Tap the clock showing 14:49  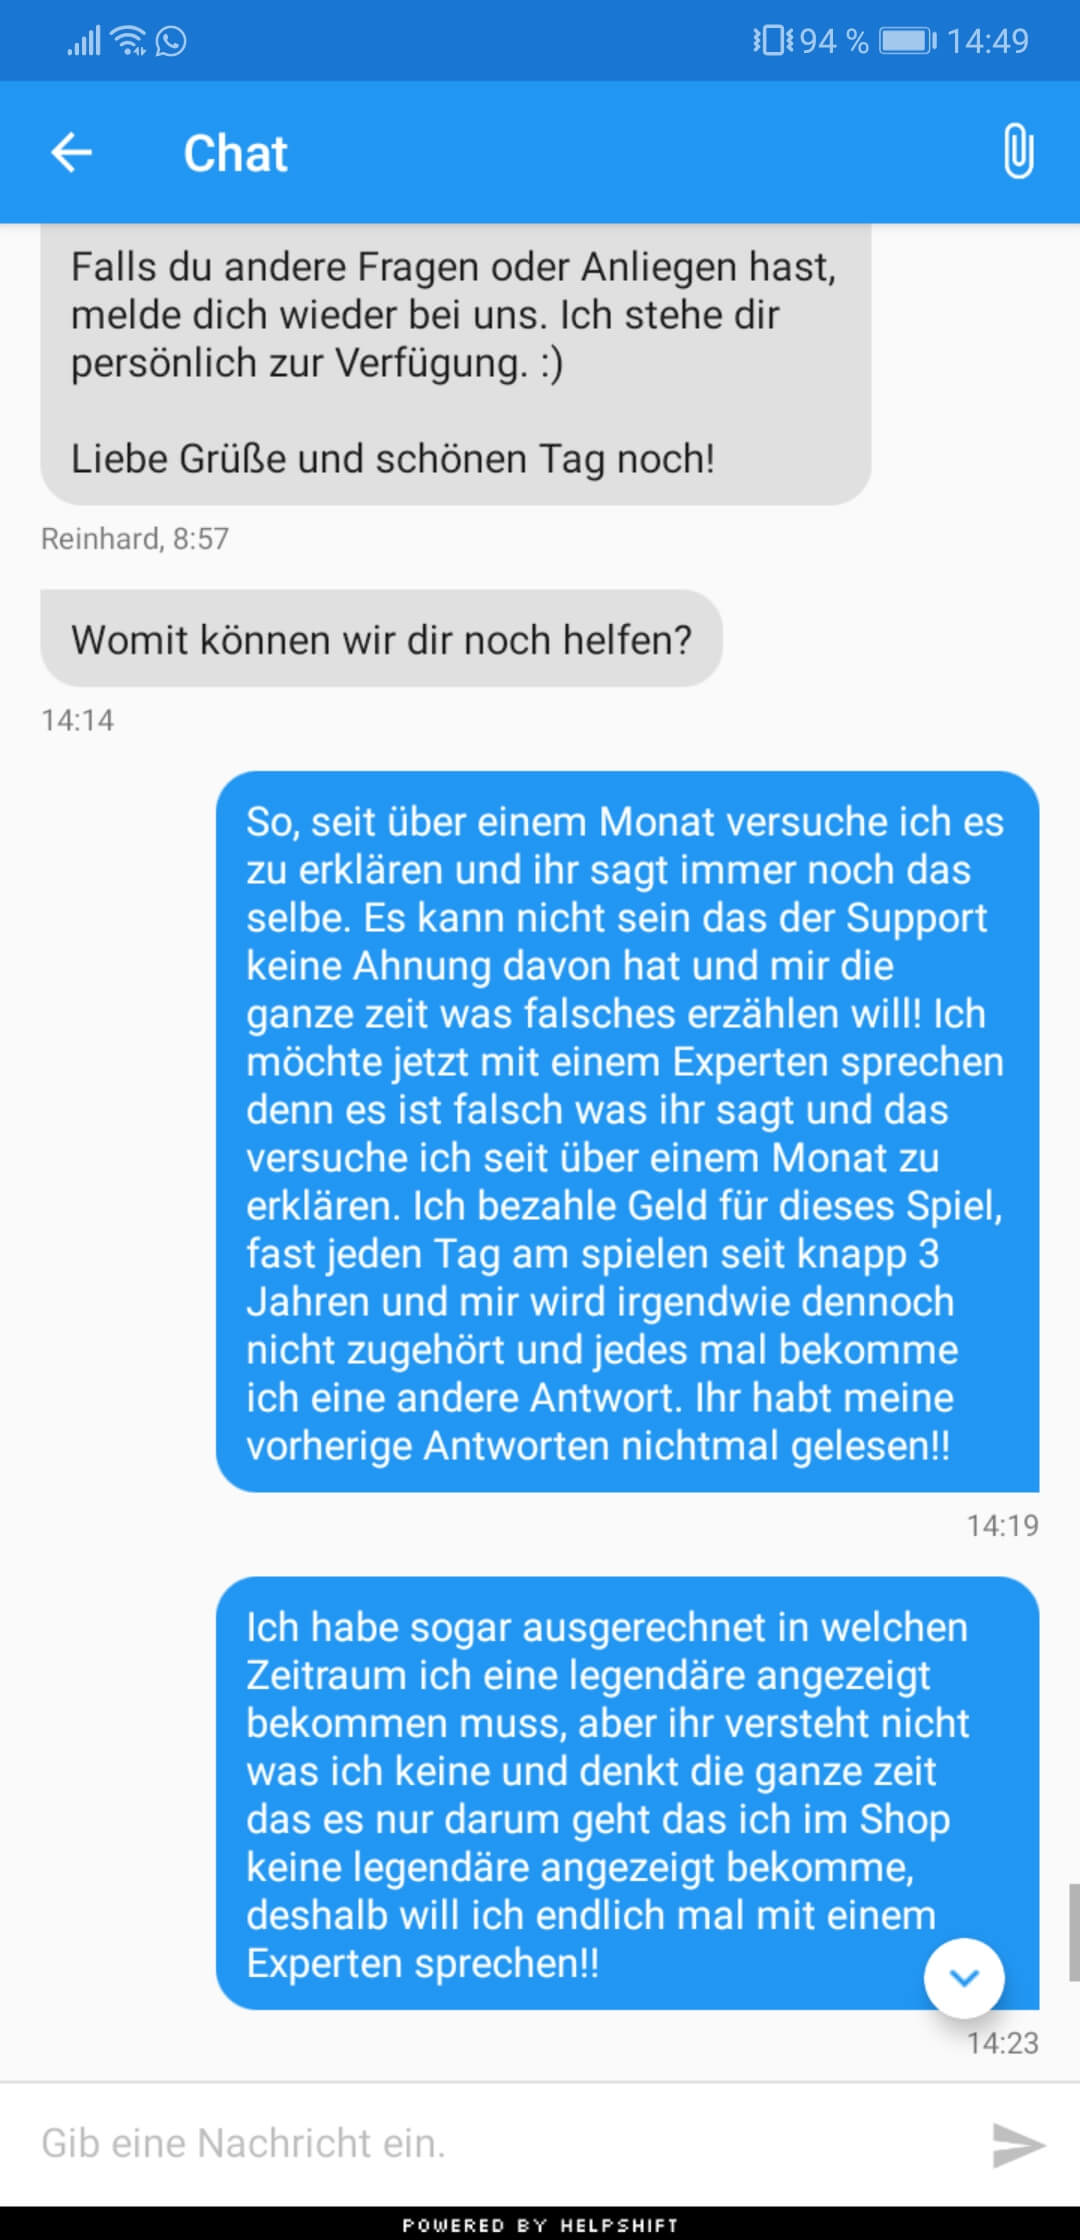(x=988, y=41)
